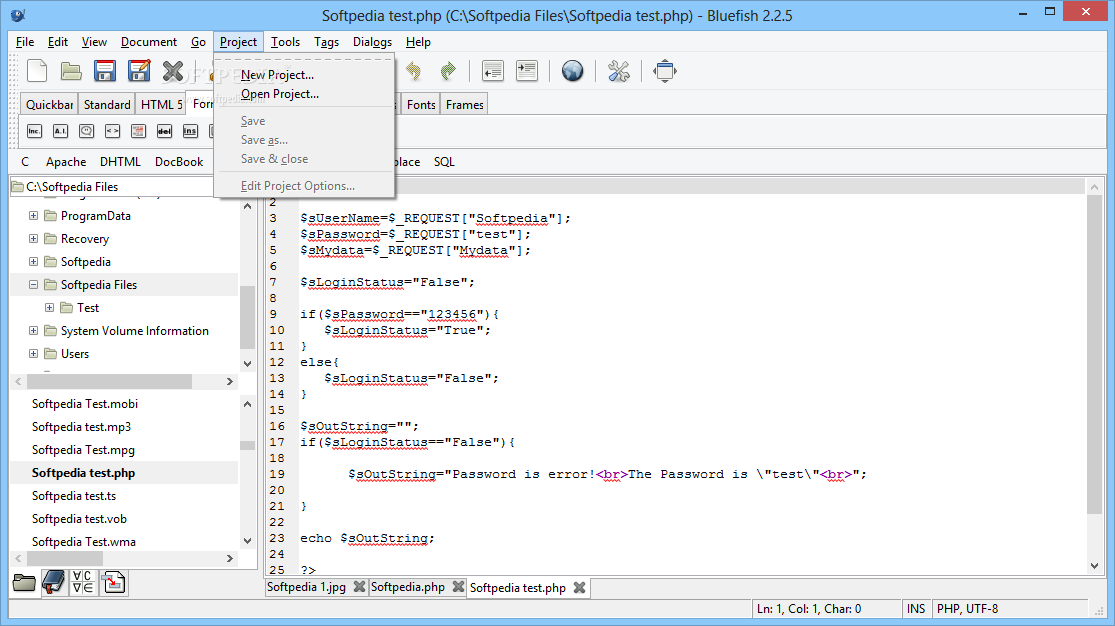1115x626 pixels.
Task: Click the Save As floppy-with-pencil icon
Action: coord(139,71)
